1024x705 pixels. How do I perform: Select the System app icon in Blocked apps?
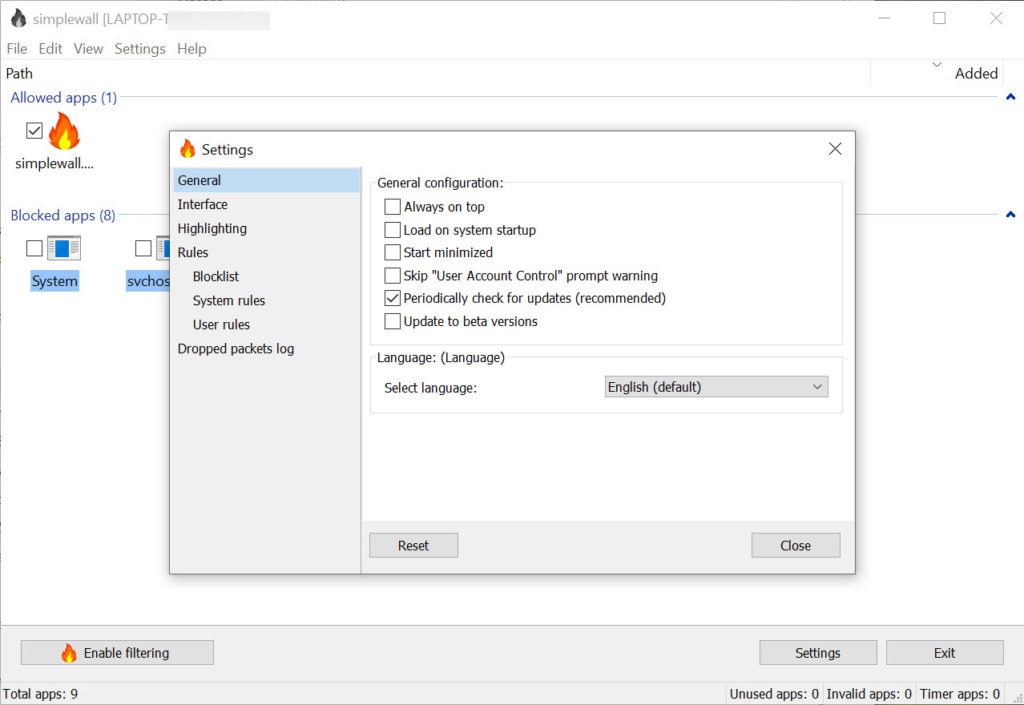tap(64, 248)
